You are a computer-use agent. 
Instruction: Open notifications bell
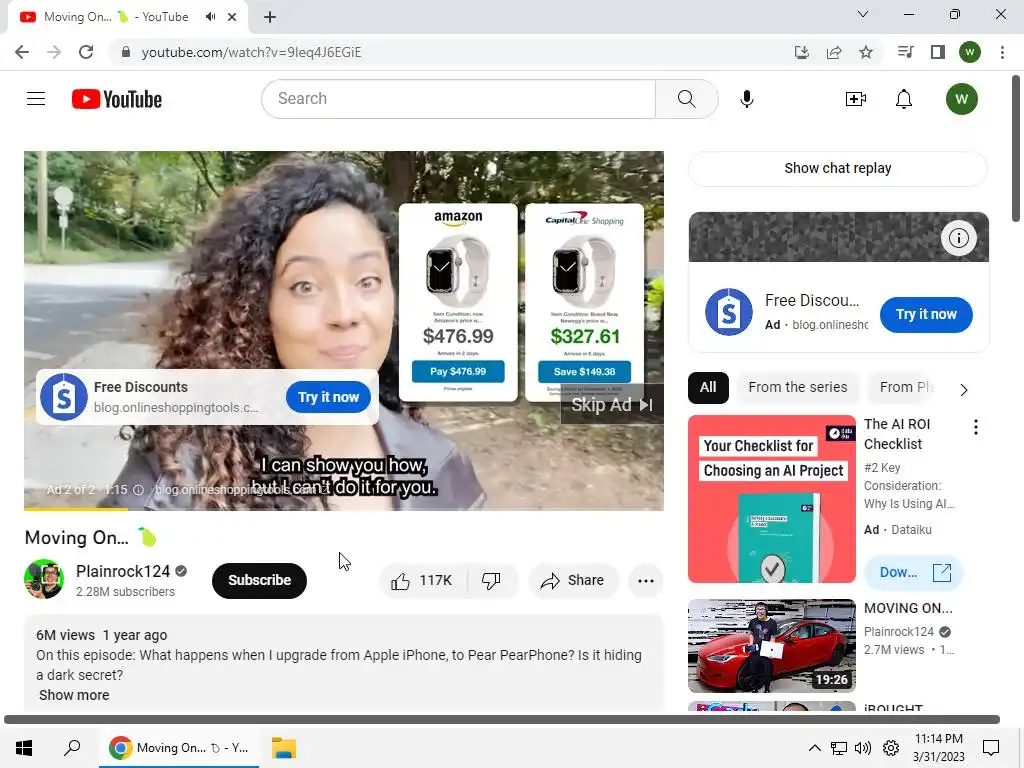[904, 99]
